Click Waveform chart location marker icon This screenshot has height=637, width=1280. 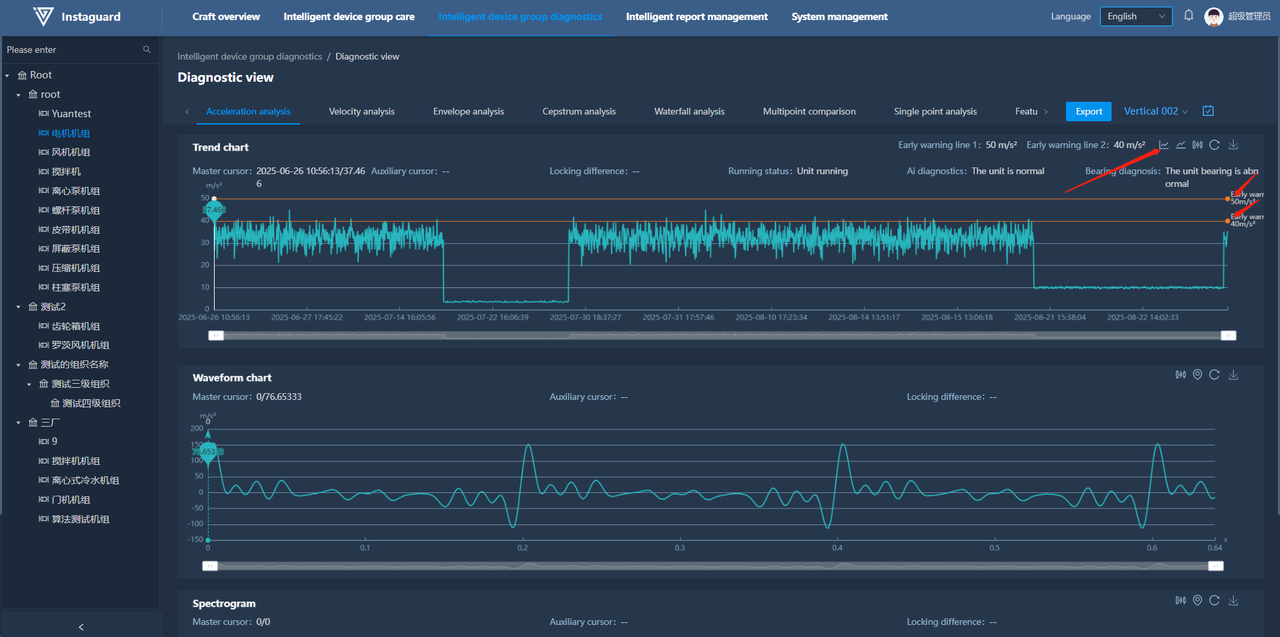(1197, 375)
